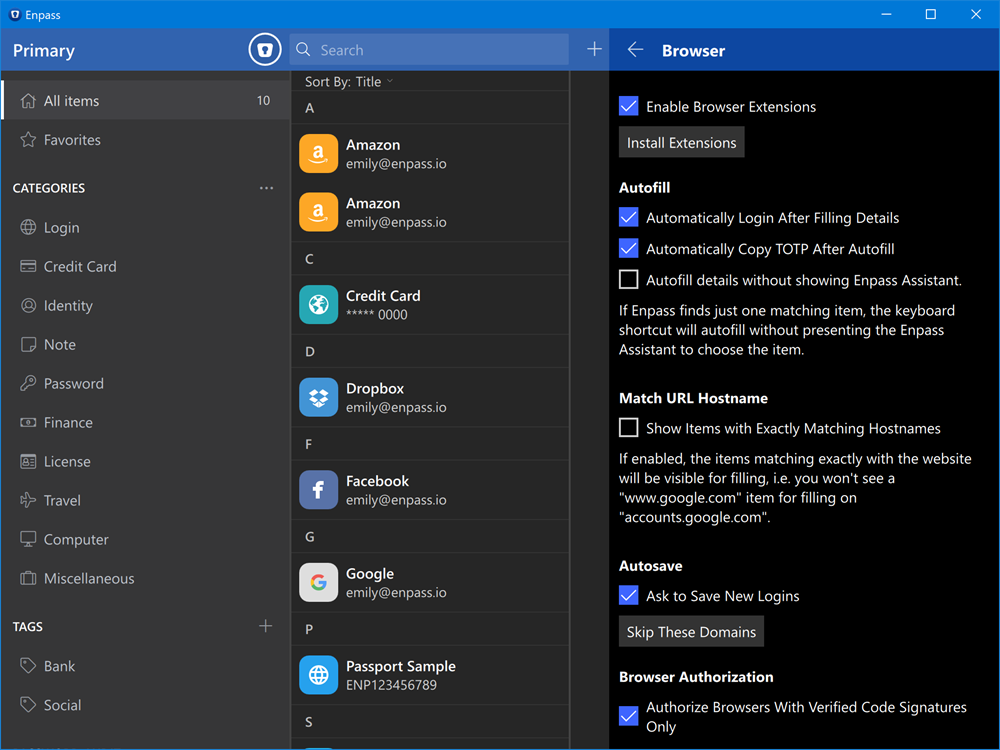Select the Travel category
1000x750 pixels.
pos(145,500)
